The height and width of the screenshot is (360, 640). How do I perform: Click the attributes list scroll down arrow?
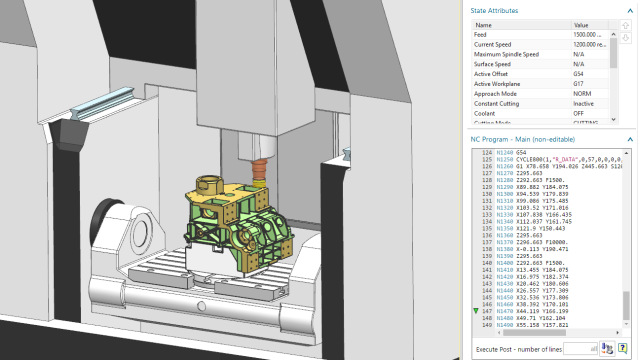(613, 120)
